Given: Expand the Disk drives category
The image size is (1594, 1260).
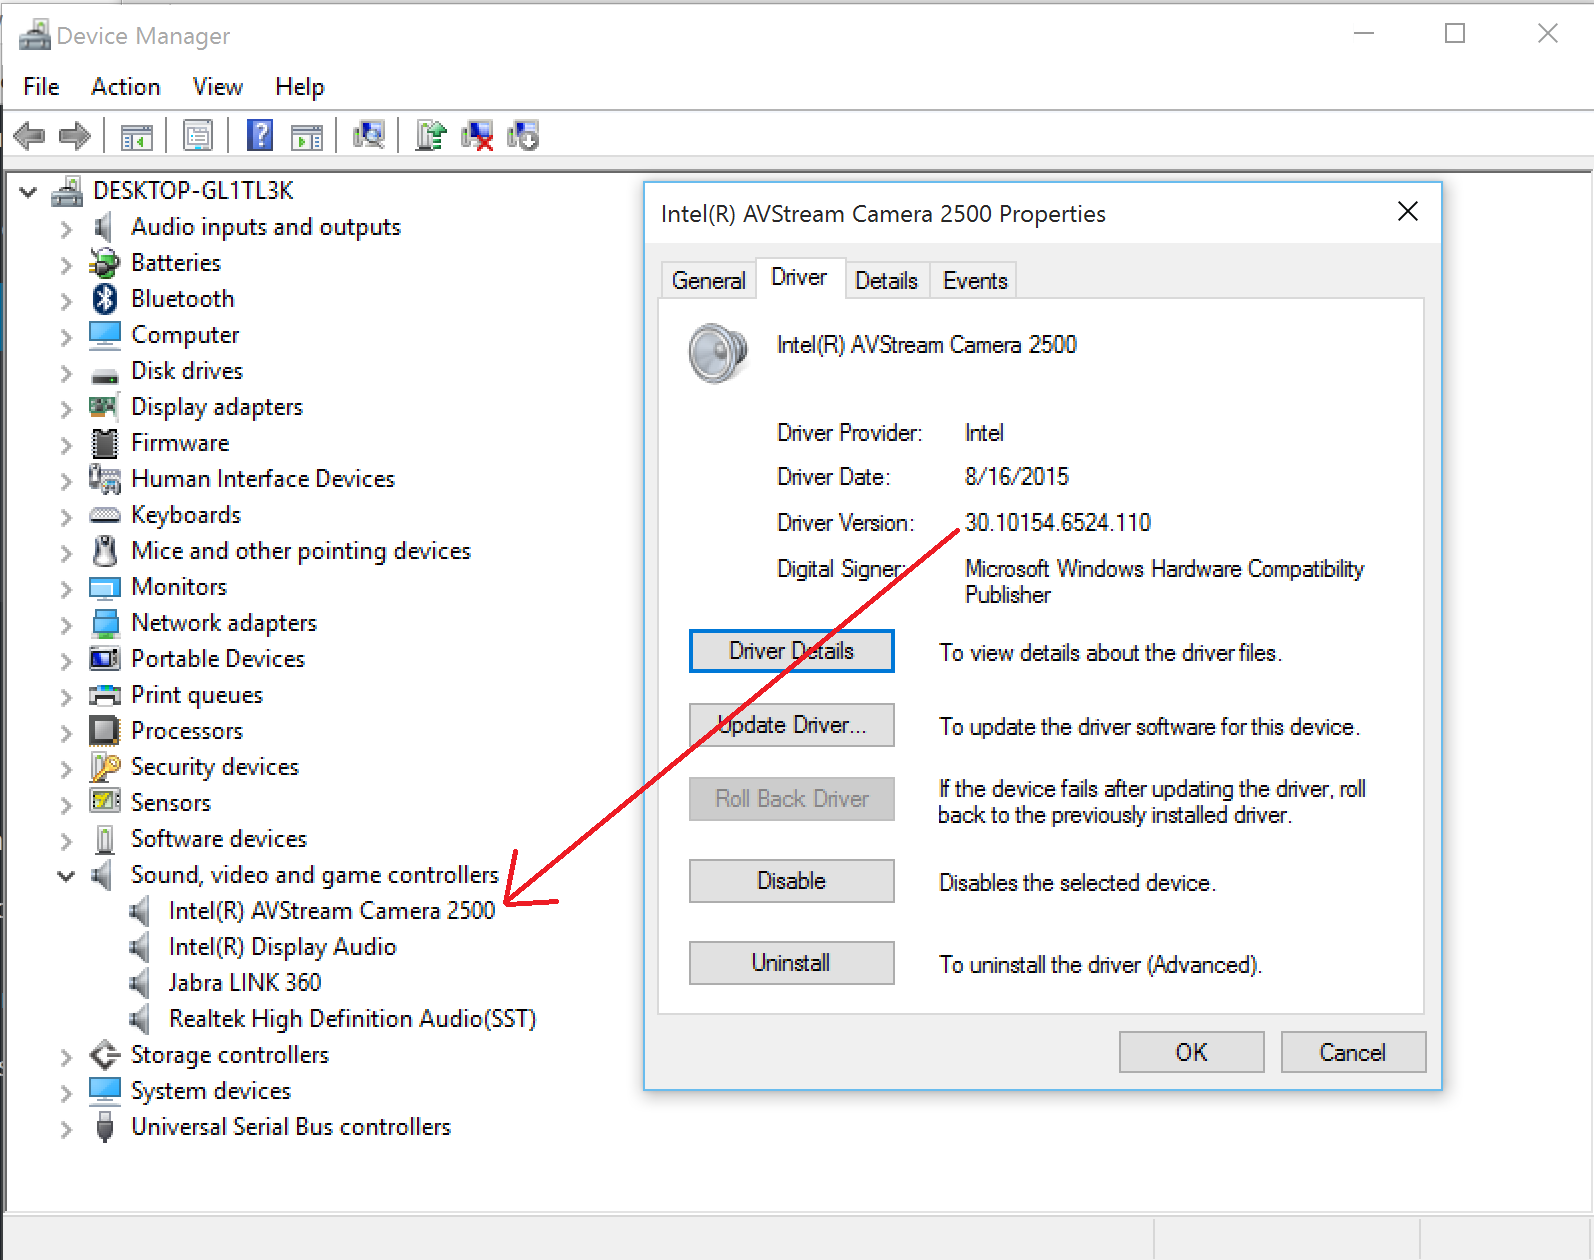Looking at the screenshot, I should (66, 373).
